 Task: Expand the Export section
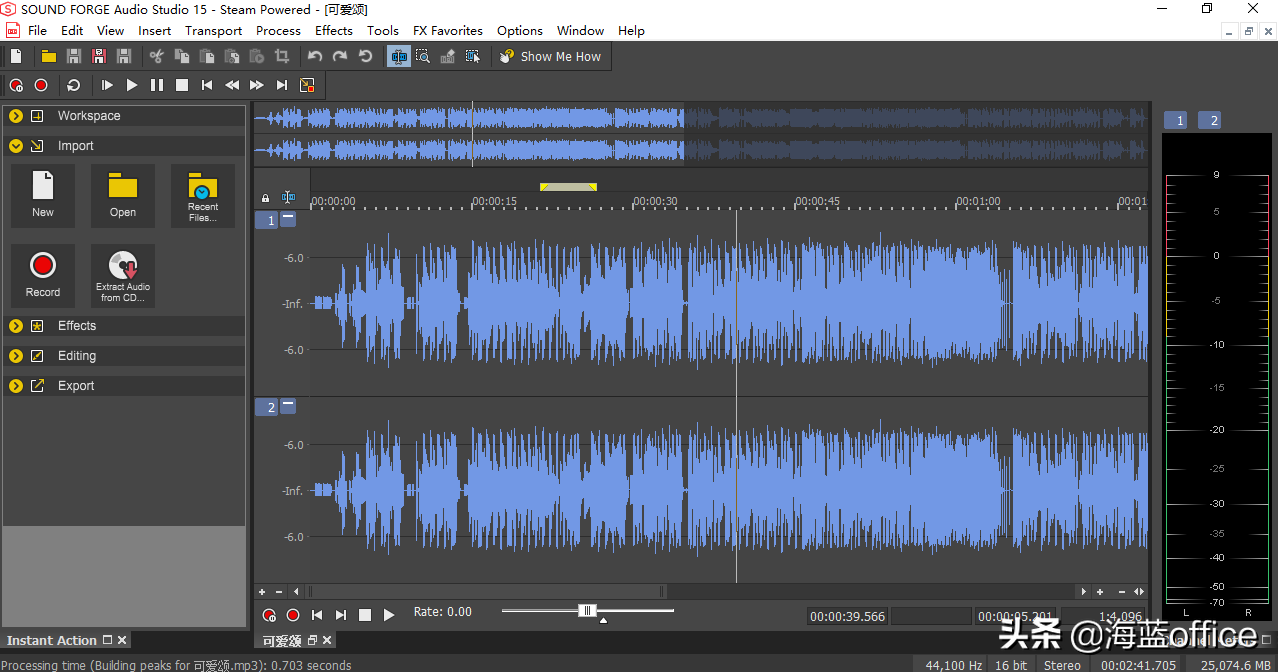point(16,386)
